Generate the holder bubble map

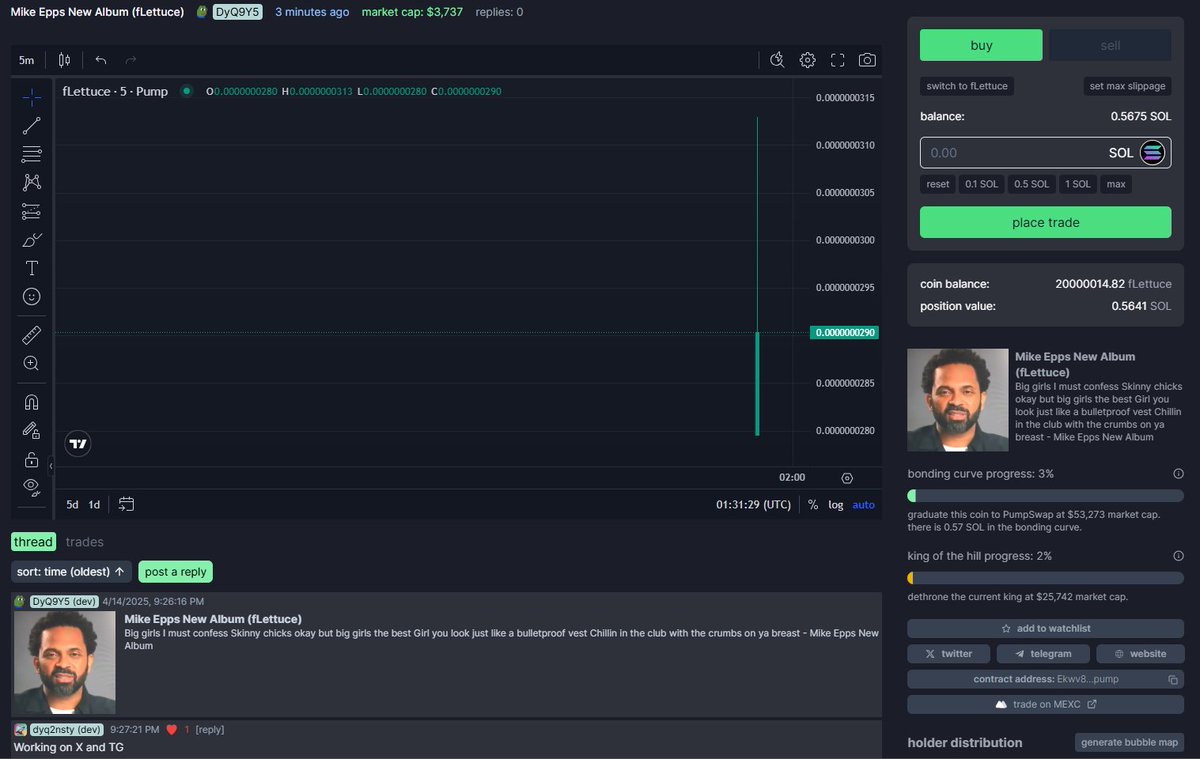click(x=1129, y=742)
